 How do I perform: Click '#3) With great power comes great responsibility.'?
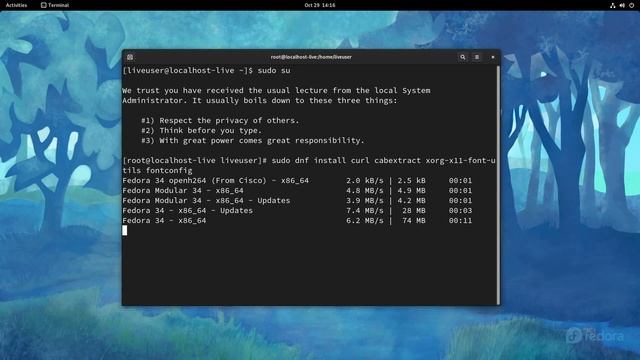tap(253, 140)
